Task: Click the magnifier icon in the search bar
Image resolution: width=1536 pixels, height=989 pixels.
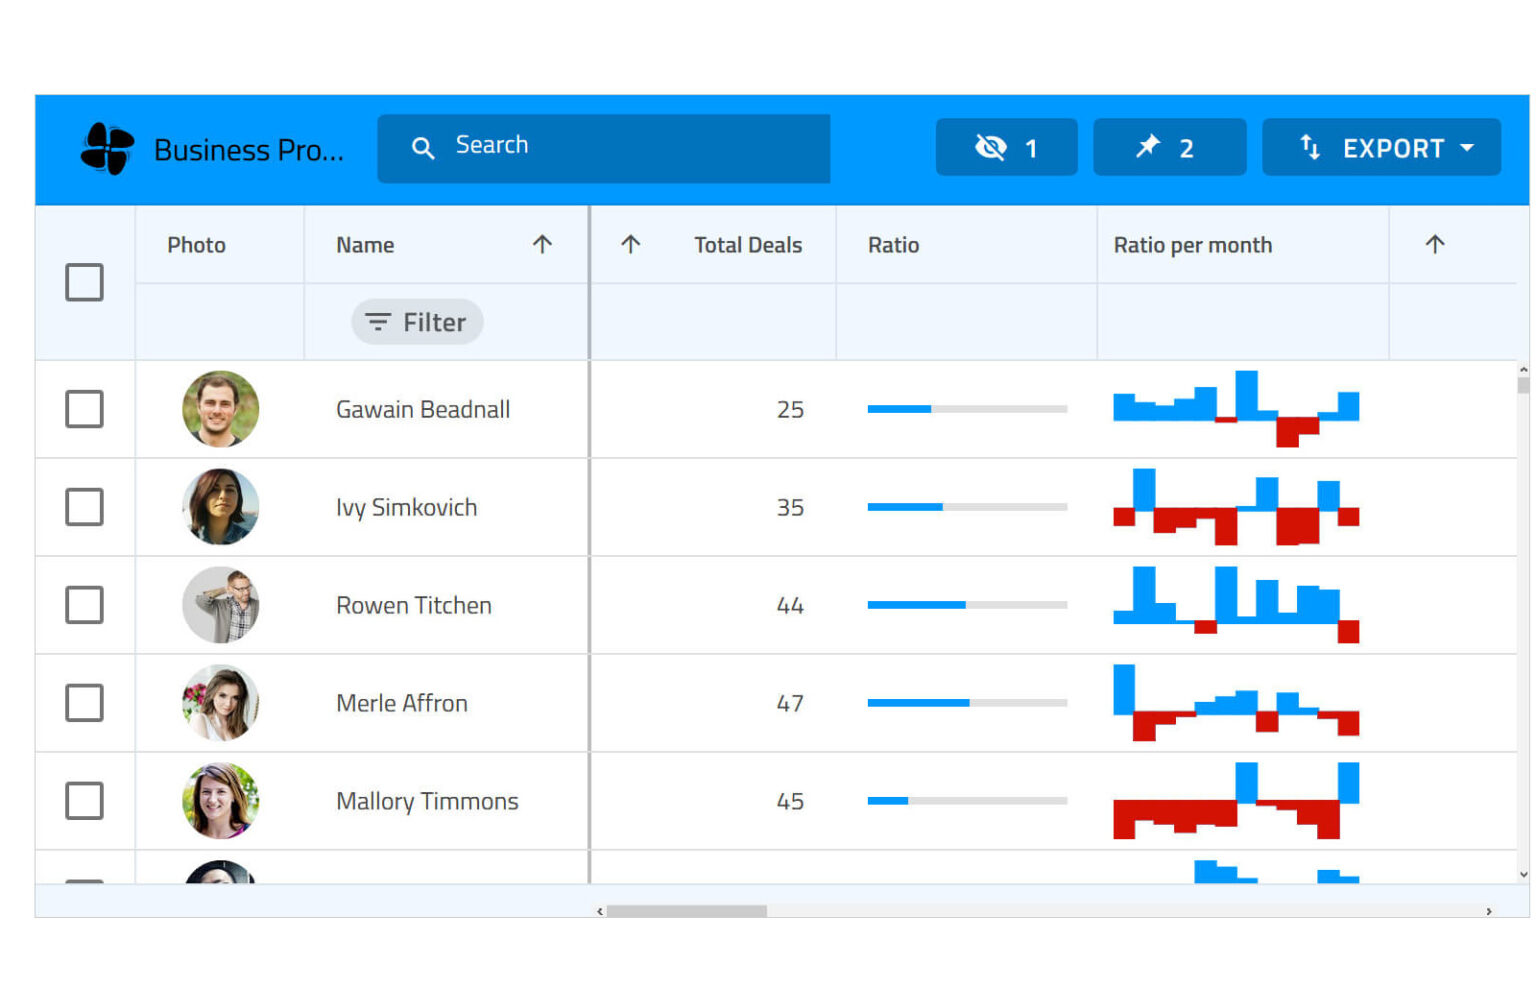Action: [x=423, y=146]
